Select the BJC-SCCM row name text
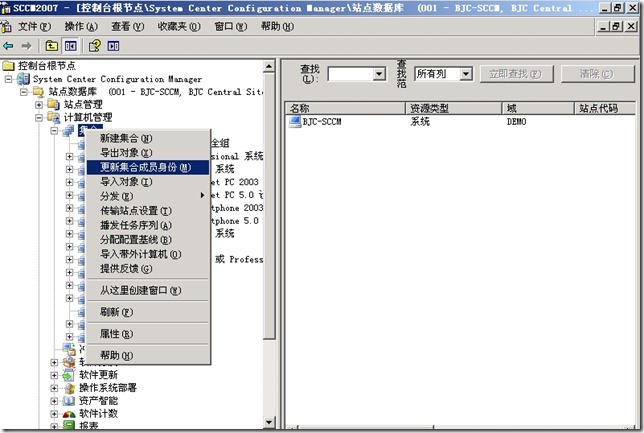644x433 pixels. (322, 122)
